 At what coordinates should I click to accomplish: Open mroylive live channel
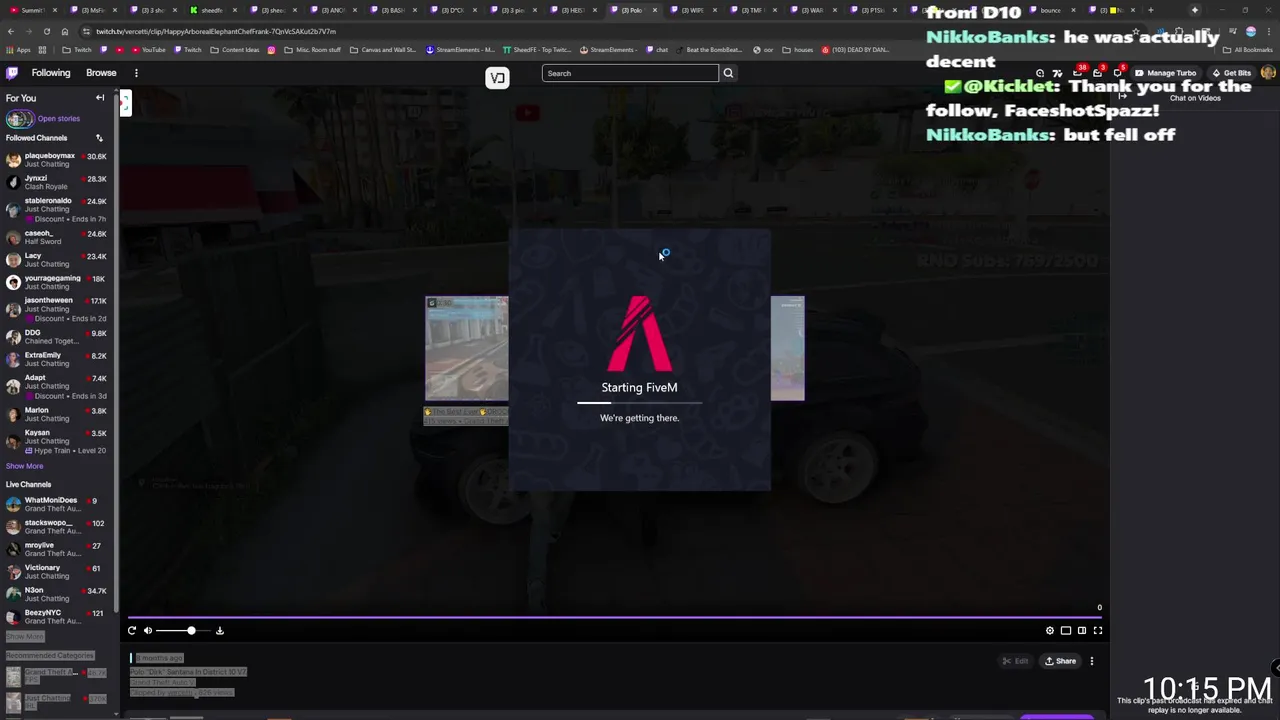57,549
